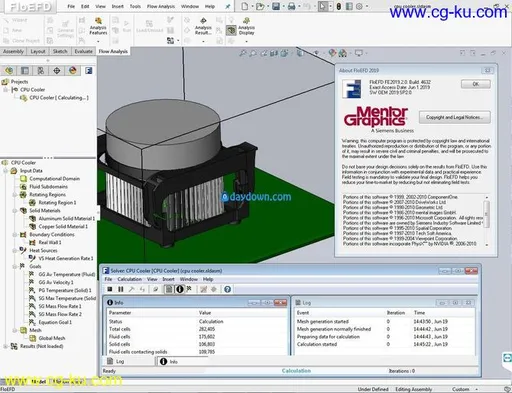Viewport: 512px width, 393px height.
Task: Click the Event column header in Log pane
Action: click(x=303, y=313)
